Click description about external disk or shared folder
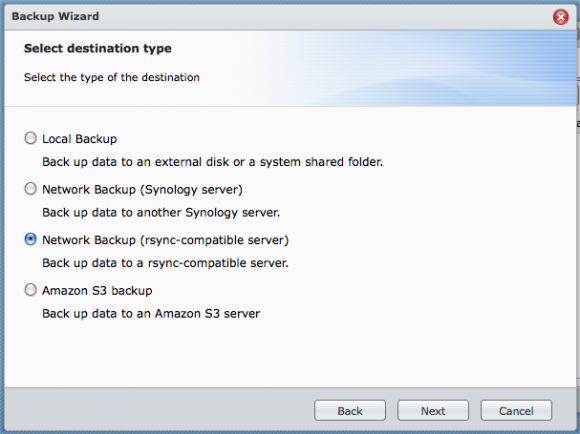Screen dimensions: 580x434 (212, 162)
